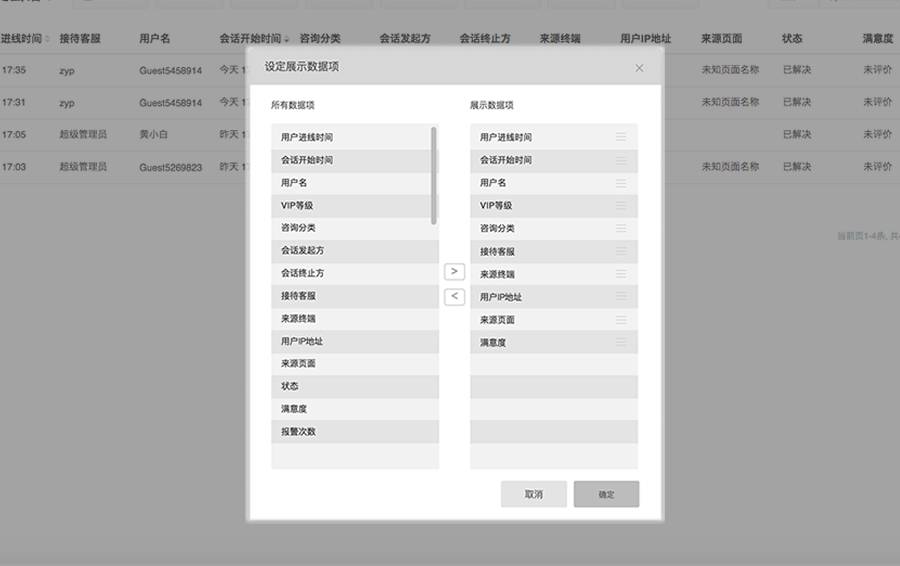Select 来源页面 in all data items list
This screenshot has width=900, height=566.
(355, 363)
